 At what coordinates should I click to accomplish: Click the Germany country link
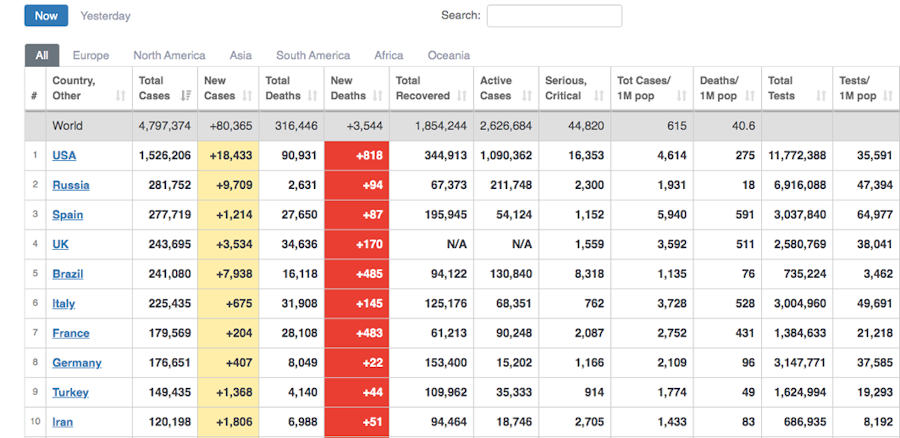tap(76, 363)
